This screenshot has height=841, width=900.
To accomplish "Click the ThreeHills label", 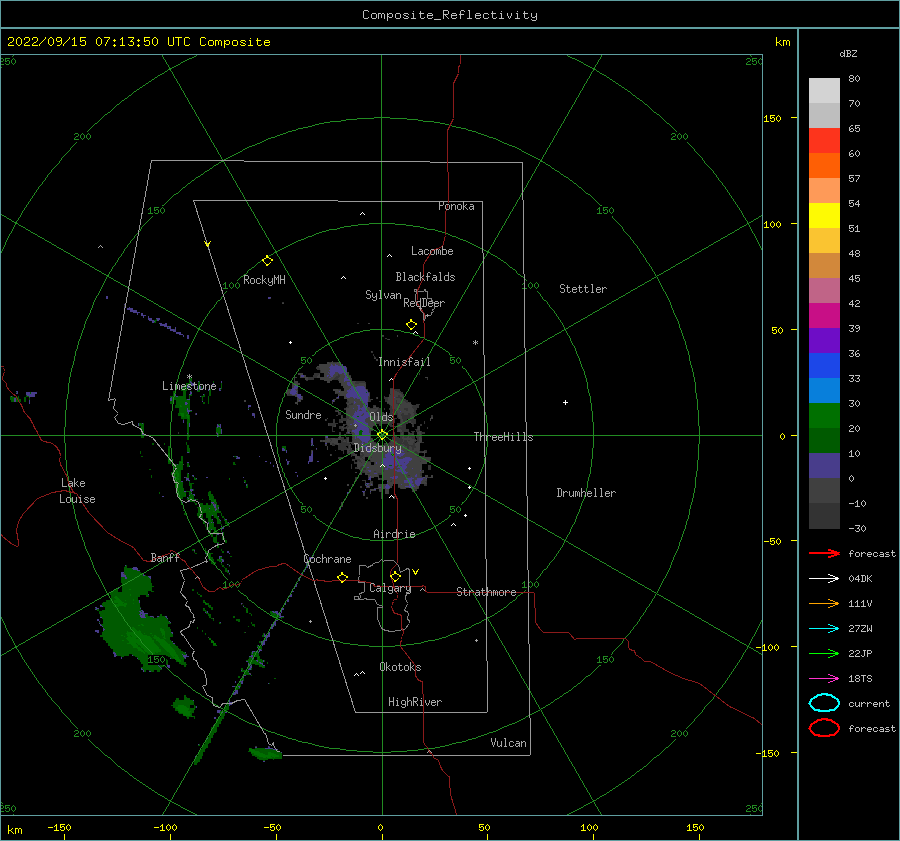I will coord(503,437).
